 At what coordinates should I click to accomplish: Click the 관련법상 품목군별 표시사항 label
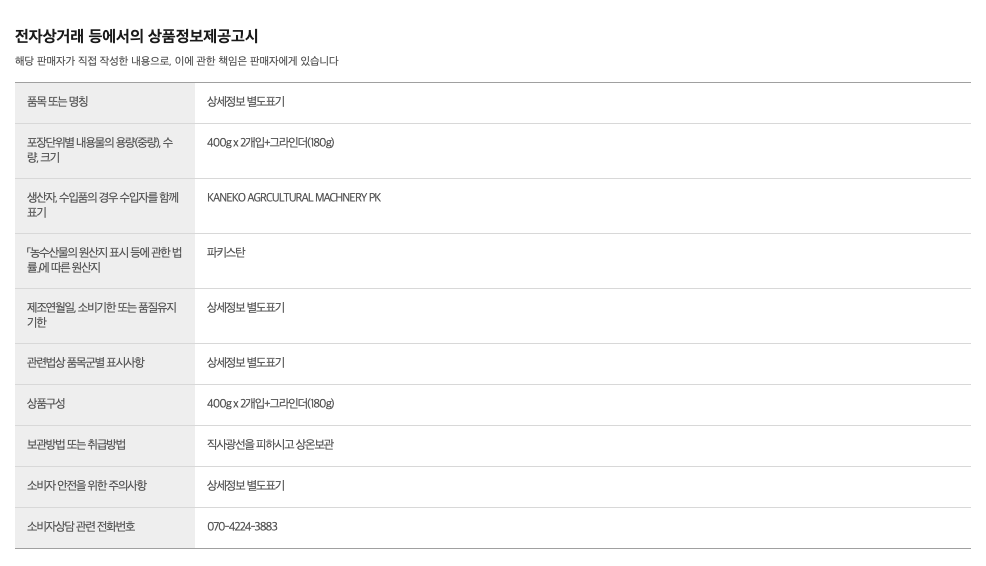pyautogui.click(x=86, y=363)
